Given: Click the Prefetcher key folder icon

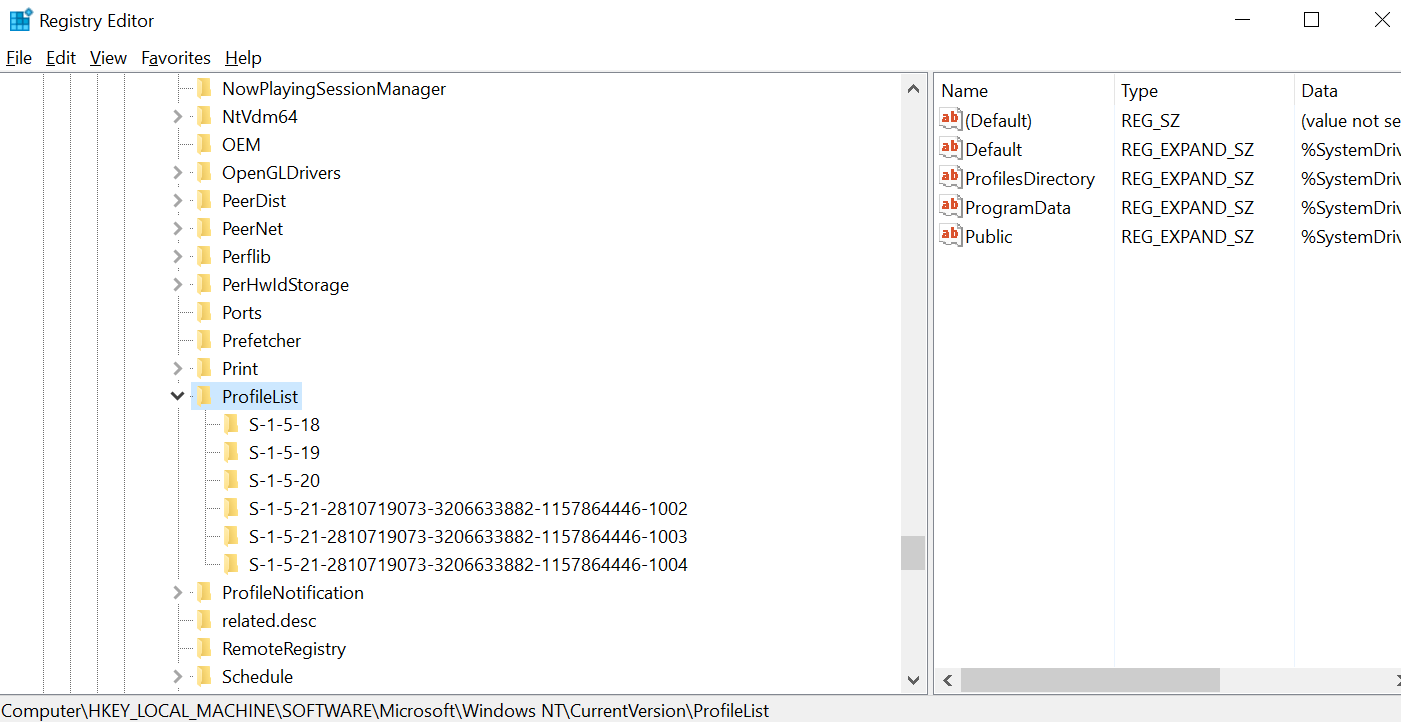Looking at the screenshot, I should pyautogui.click(x=204, y=340).
